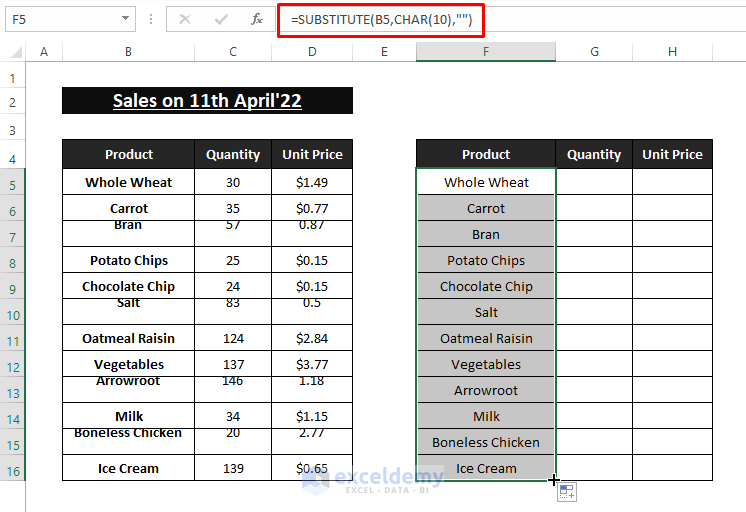Select row 16 header
746x512 pixels.
[x=13, y=469]
